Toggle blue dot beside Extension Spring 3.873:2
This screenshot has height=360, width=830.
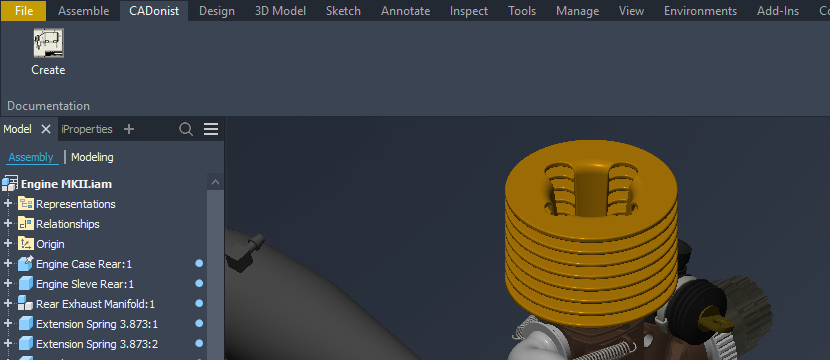[199, 343]
